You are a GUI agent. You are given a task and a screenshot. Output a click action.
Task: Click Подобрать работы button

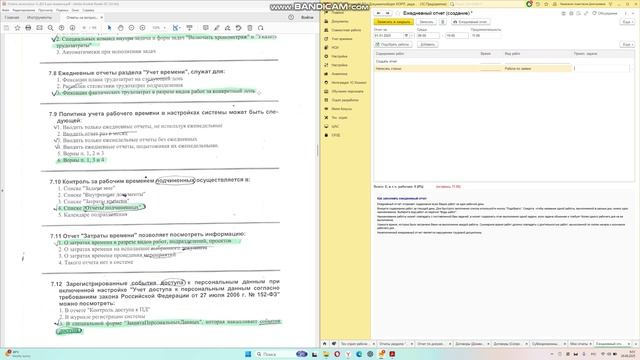click(393, 44)
